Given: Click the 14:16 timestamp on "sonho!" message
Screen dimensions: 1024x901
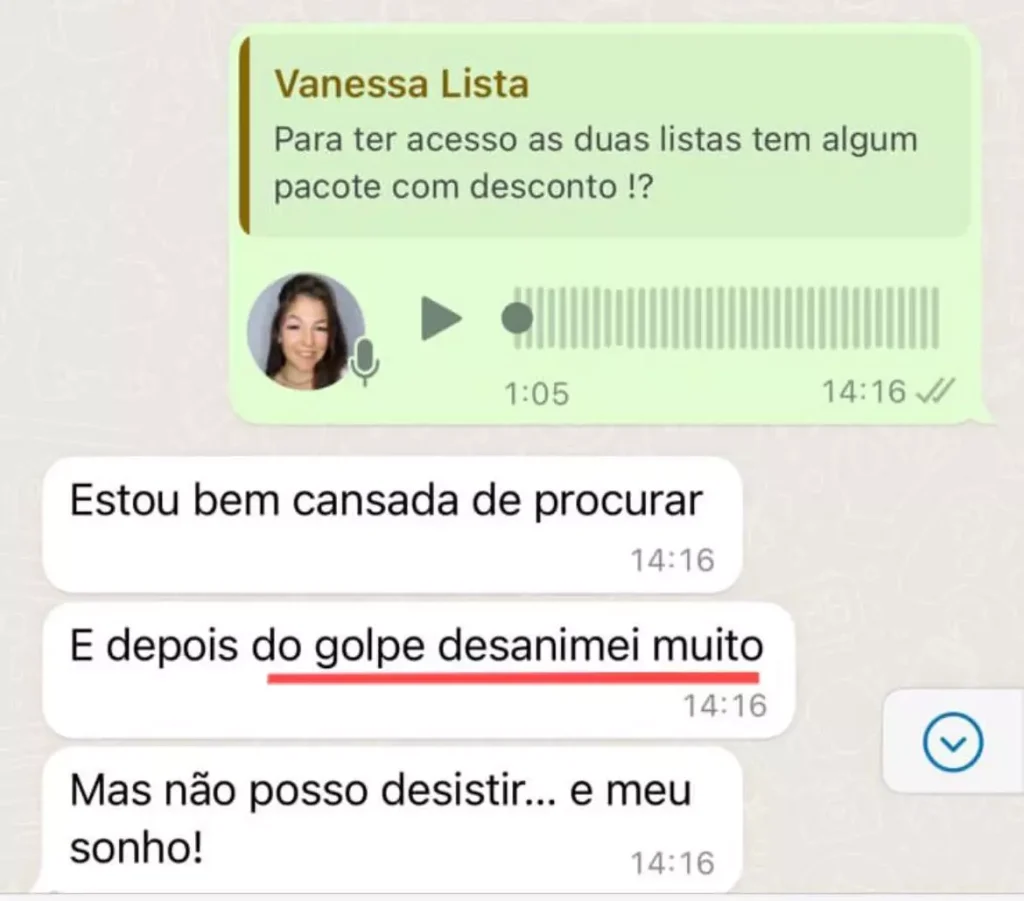Looking at the screenshot, I should [672, 863].
